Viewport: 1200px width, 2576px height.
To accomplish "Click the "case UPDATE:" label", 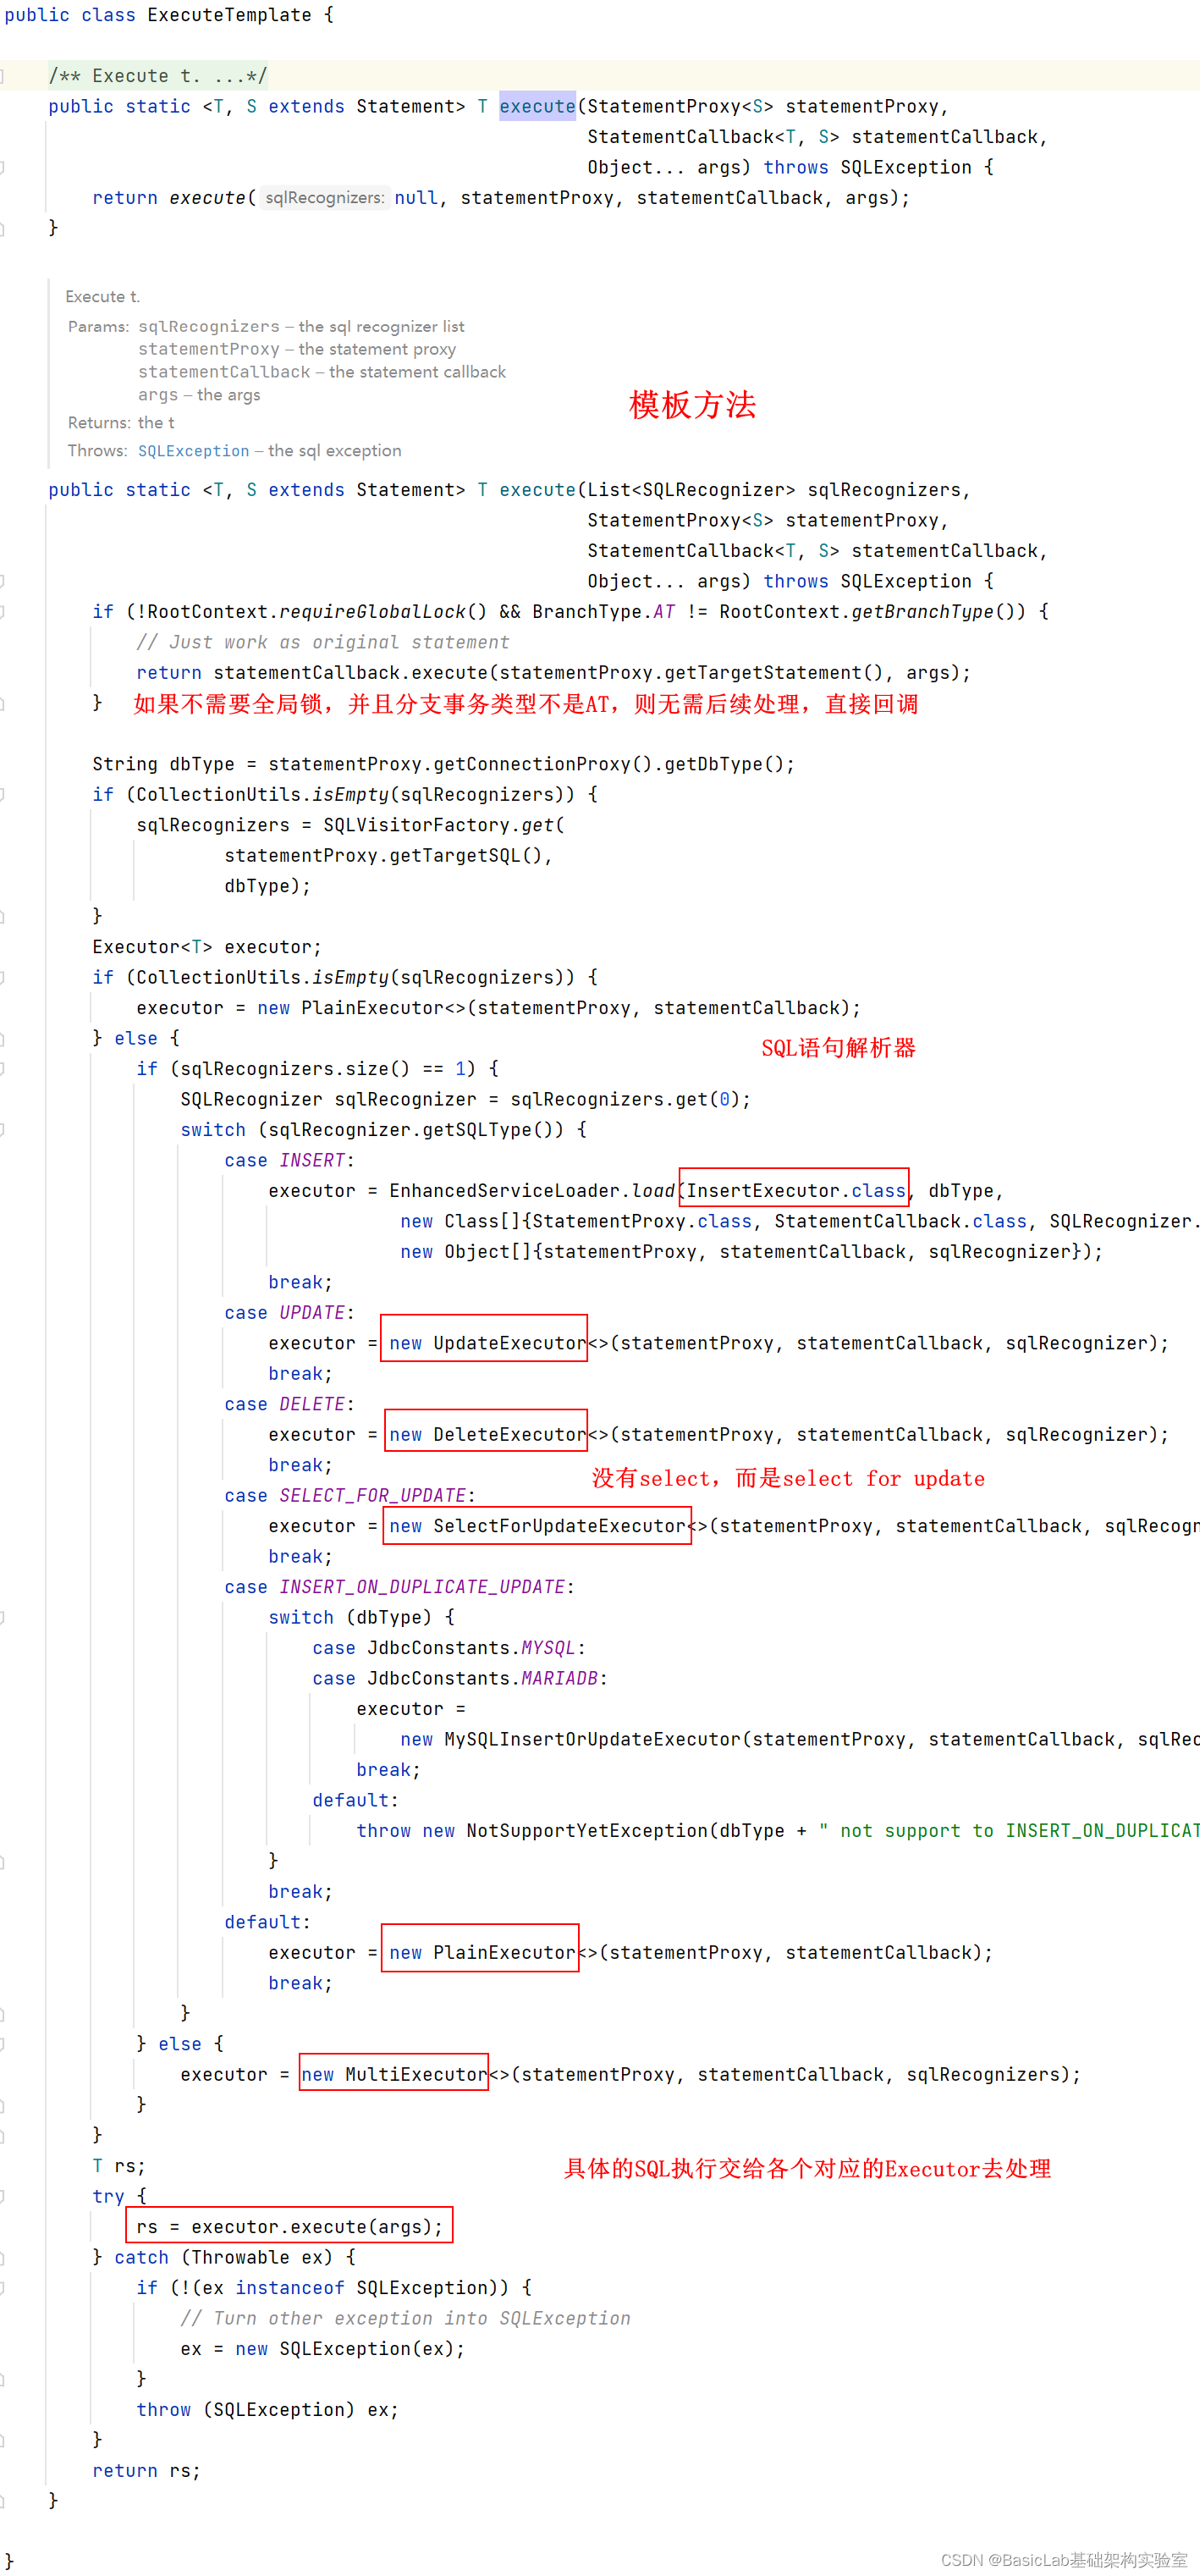I will tap(289, 1313).
